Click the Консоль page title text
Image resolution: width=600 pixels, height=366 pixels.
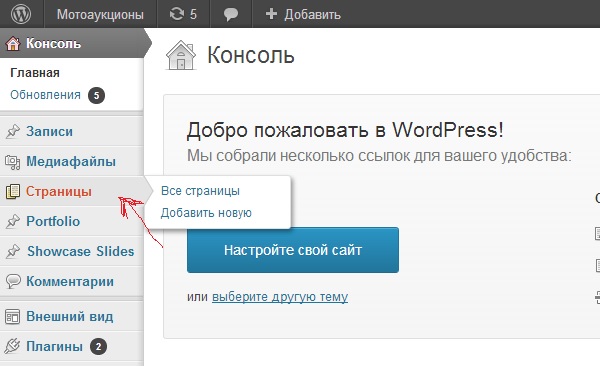coord(251,55)
